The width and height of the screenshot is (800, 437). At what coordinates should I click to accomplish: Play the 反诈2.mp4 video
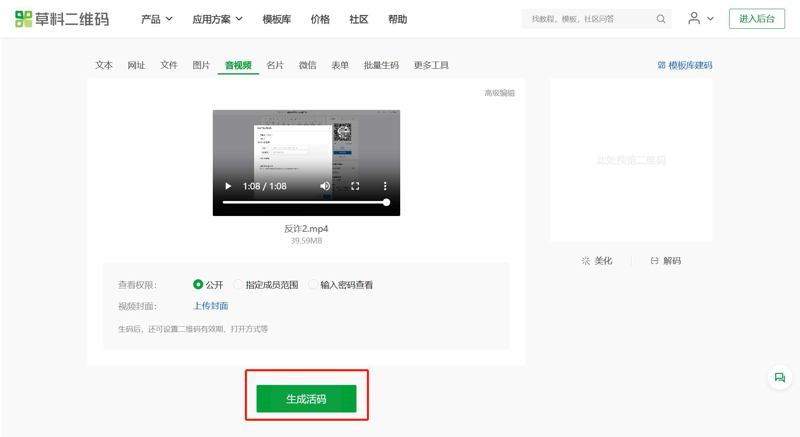[x=228, y=186]
